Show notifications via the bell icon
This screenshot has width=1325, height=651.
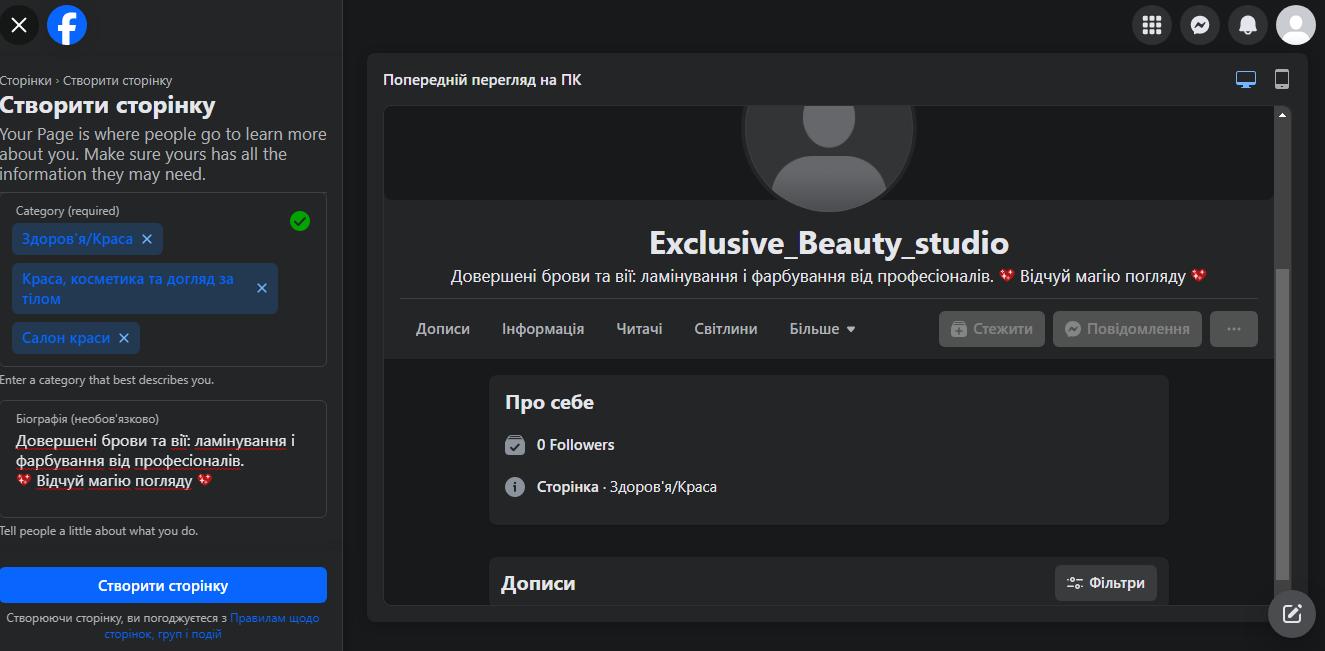click(1248, 25)
